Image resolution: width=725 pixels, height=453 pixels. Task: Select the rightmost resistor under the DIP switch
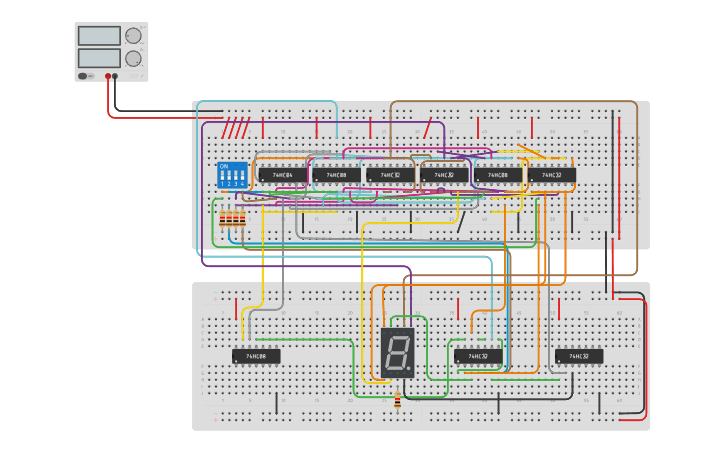pos(243,218)
